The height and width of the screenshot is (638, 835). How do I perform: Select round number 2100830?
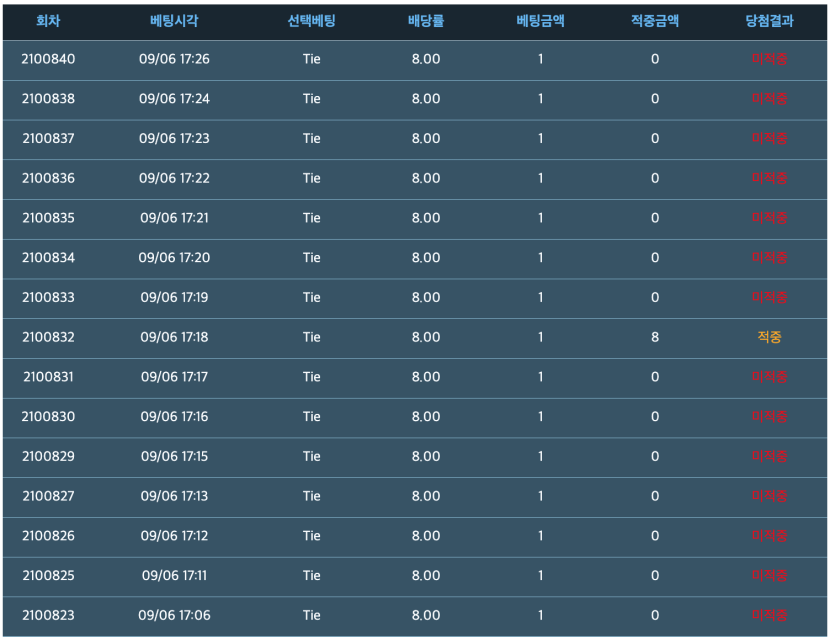pyautogui.click(x=48, y=416)
